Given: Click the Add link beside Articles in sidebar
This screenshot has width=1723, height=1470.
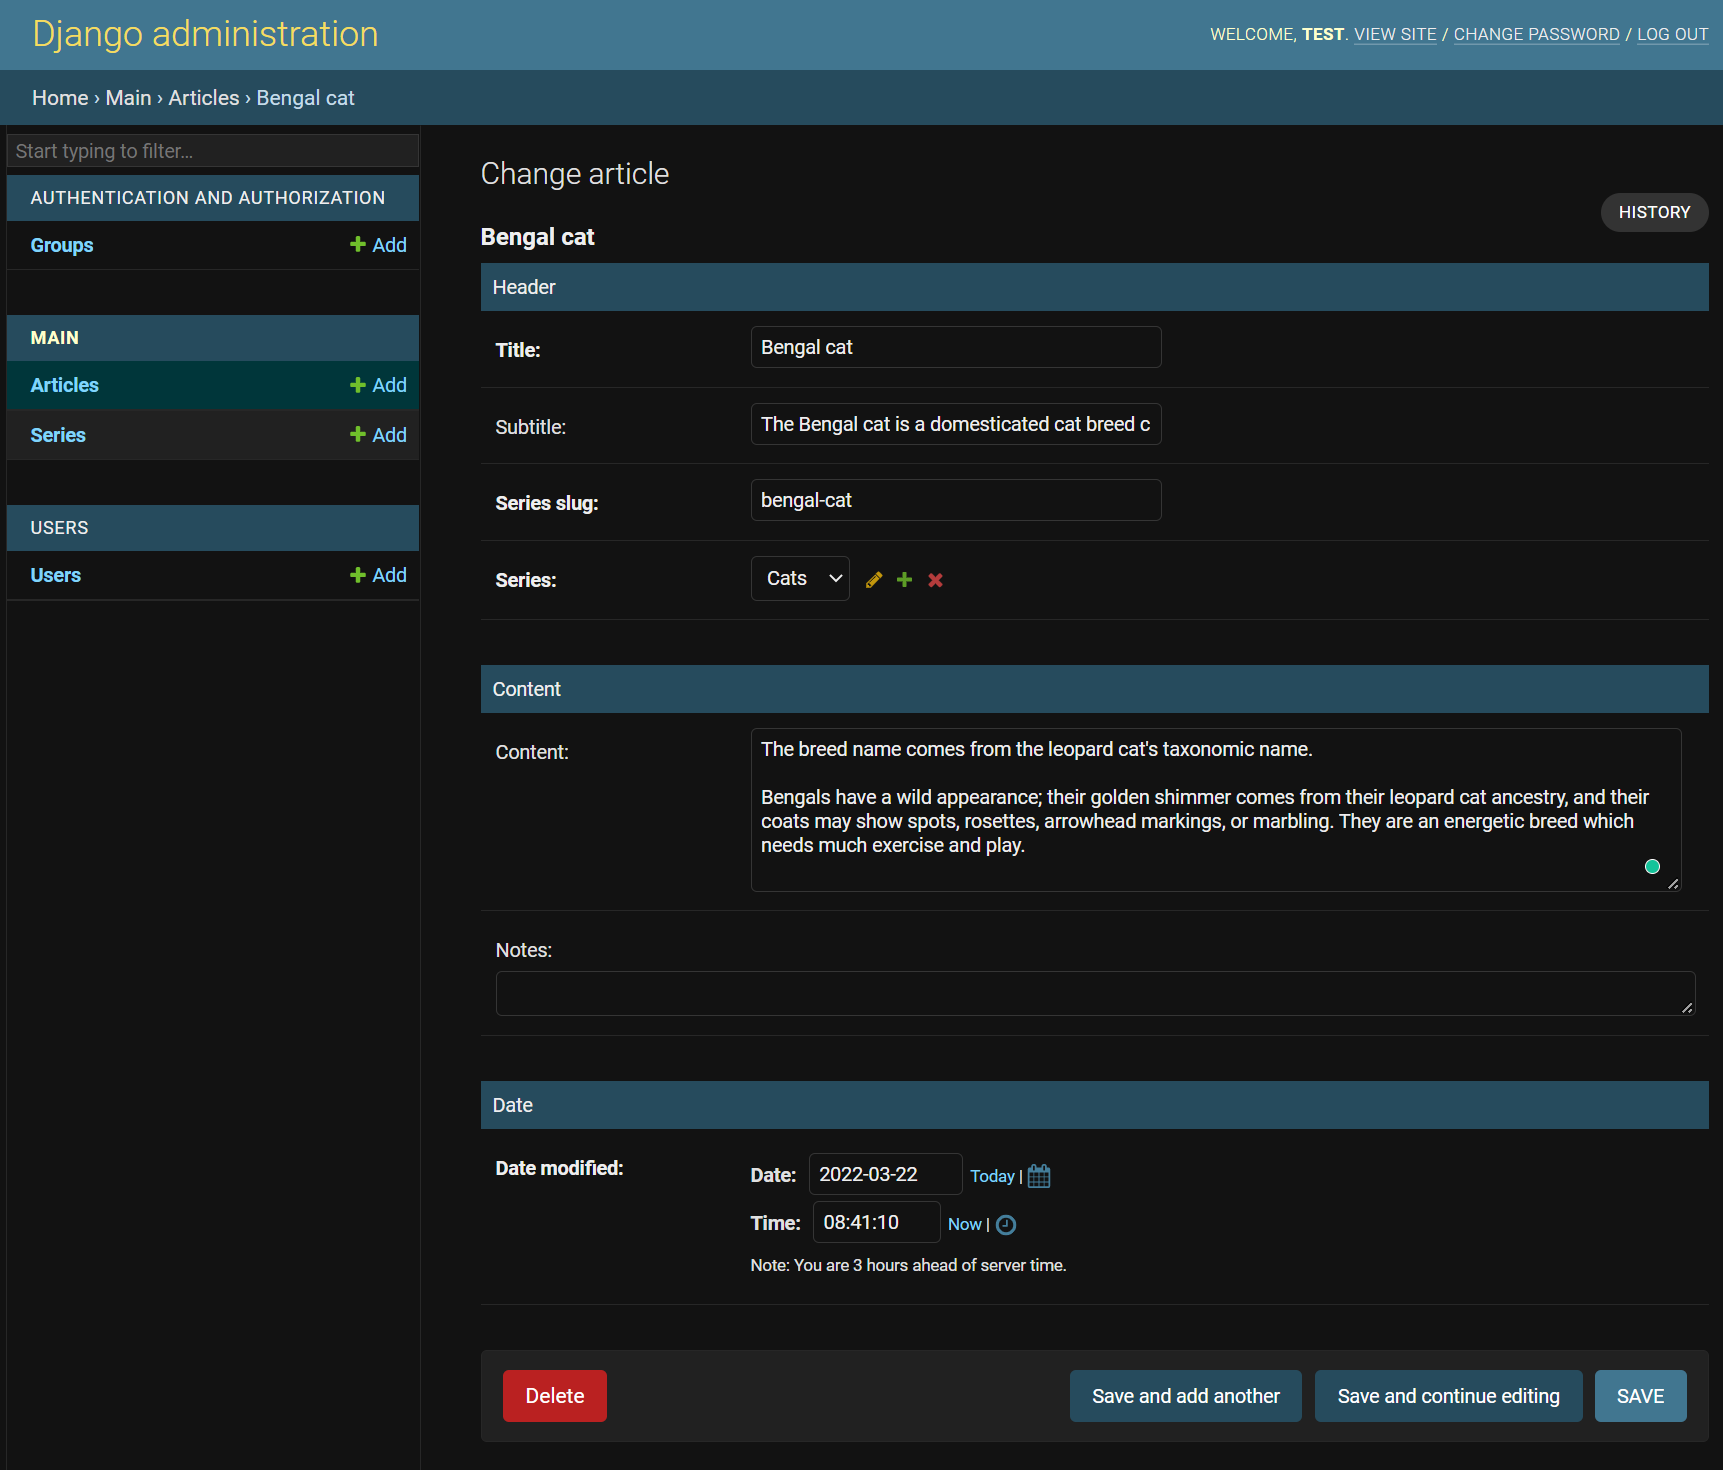Looking at the screenshot, I should pyautogui.click(x=378, y=385).
